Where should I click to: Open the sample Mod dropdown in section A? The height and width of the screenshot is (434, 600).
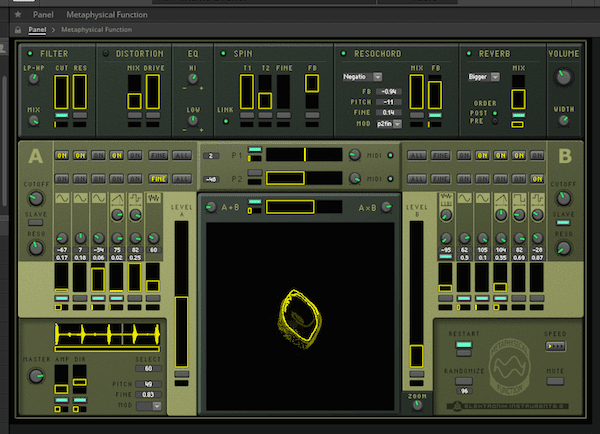(149, 406)
